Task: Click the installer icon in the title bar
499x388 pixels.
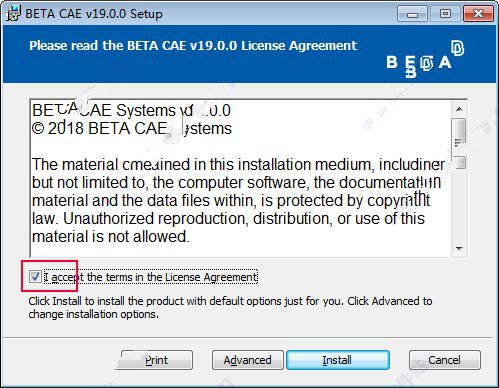Action: (x=13, y=13)
